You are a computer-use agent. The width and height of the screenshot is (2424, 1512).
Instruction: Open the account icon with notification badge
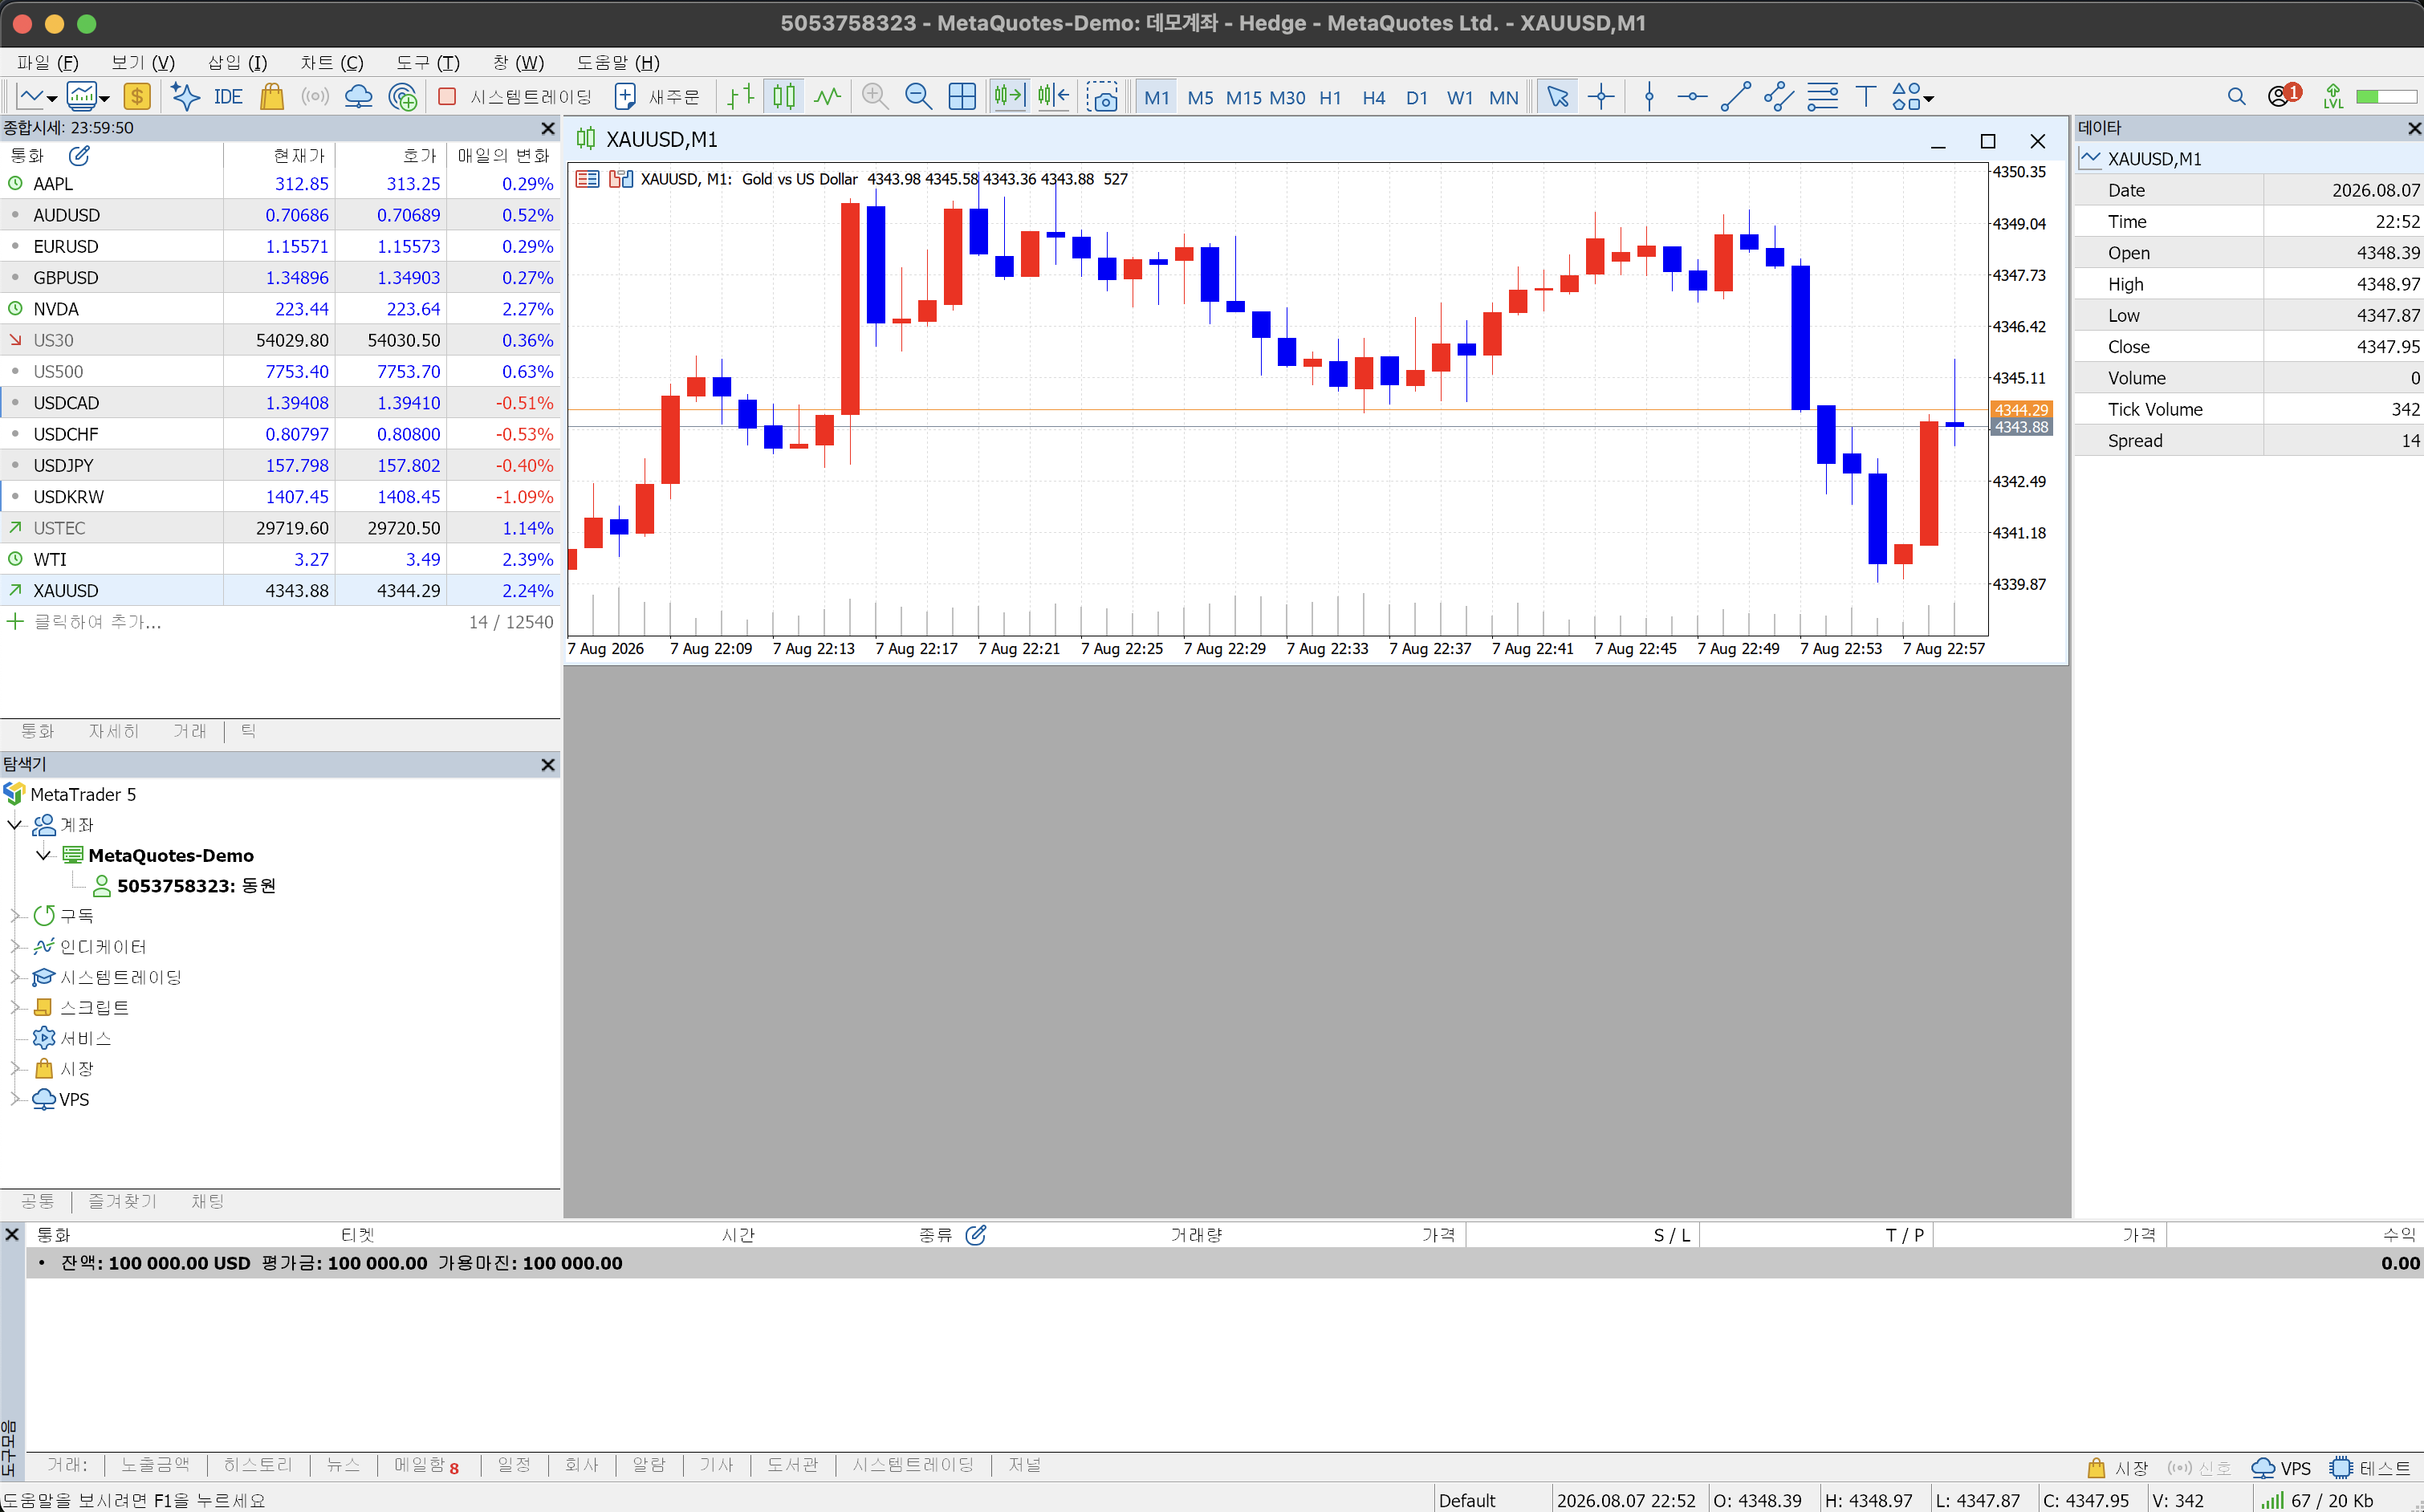[2283, 96]
